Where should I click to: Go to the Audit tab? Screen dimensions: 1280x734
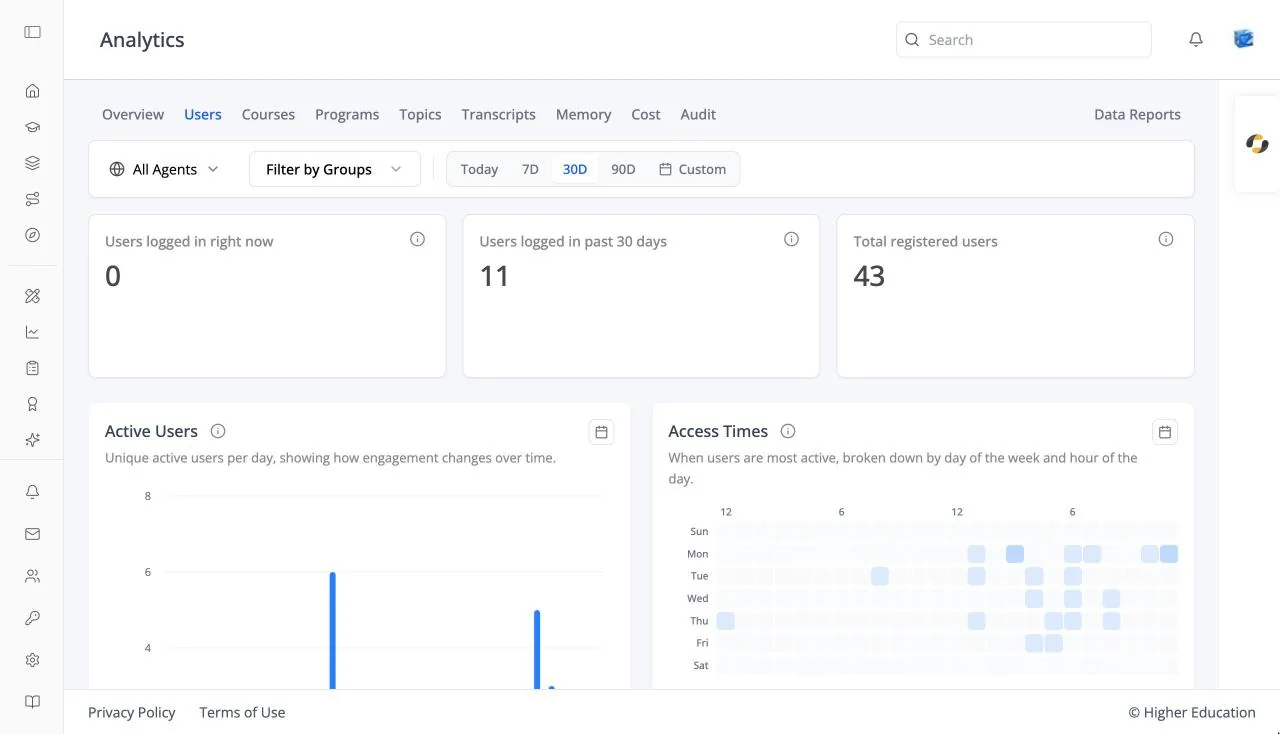[698, 114]
